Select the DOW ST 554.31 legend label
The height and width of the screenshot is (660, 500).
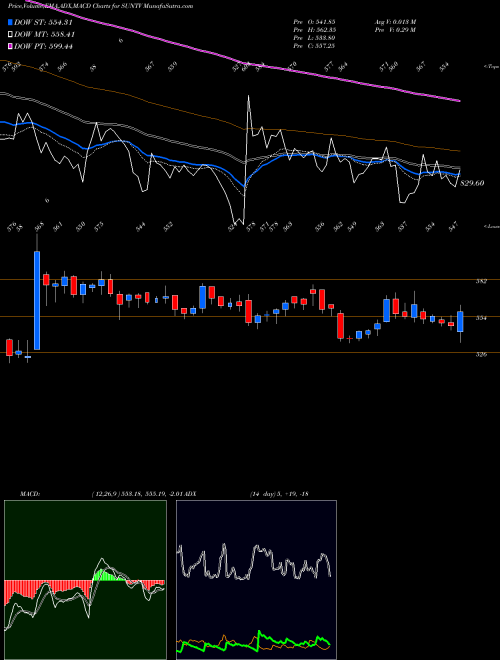point(43,22)
